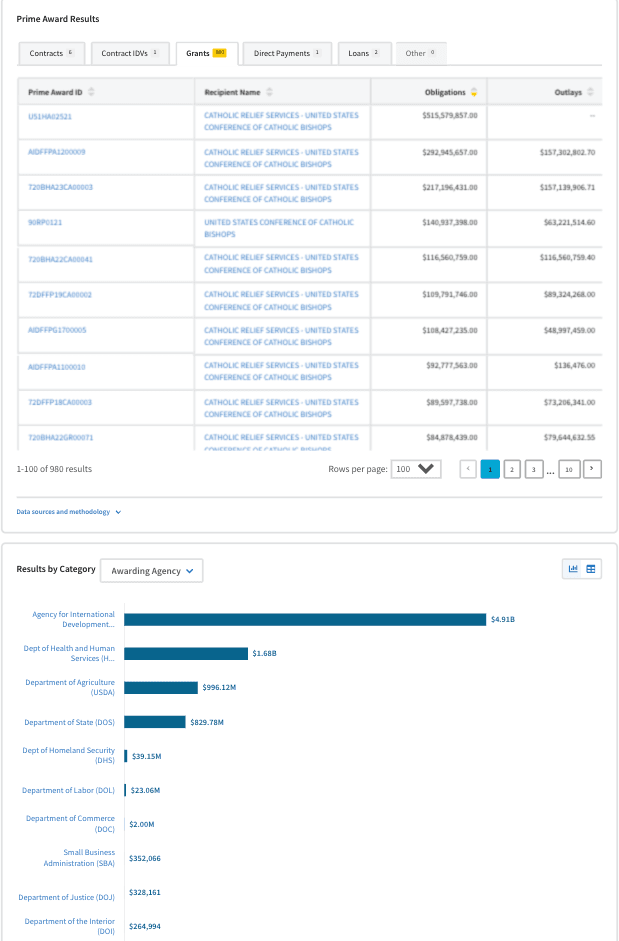619x941 pixels.
Task: Open the Rows per page dropdown
Action: pos(416,468)
